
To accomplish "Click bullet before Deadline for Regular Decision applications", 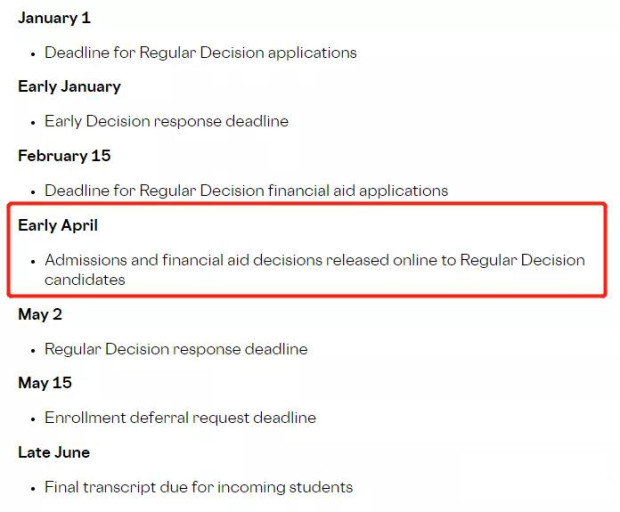I will [x=33, y=54].
